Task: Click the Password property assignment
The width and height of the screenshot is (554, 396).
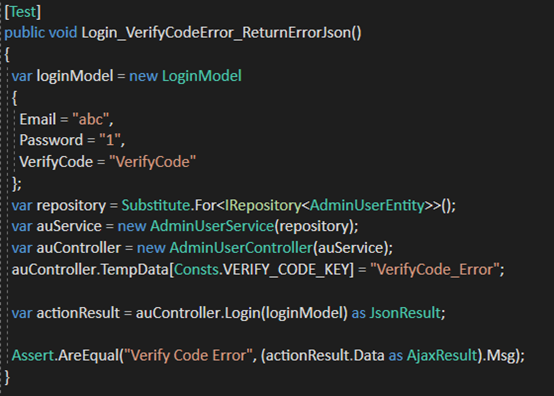Action: tap(72, 140)
